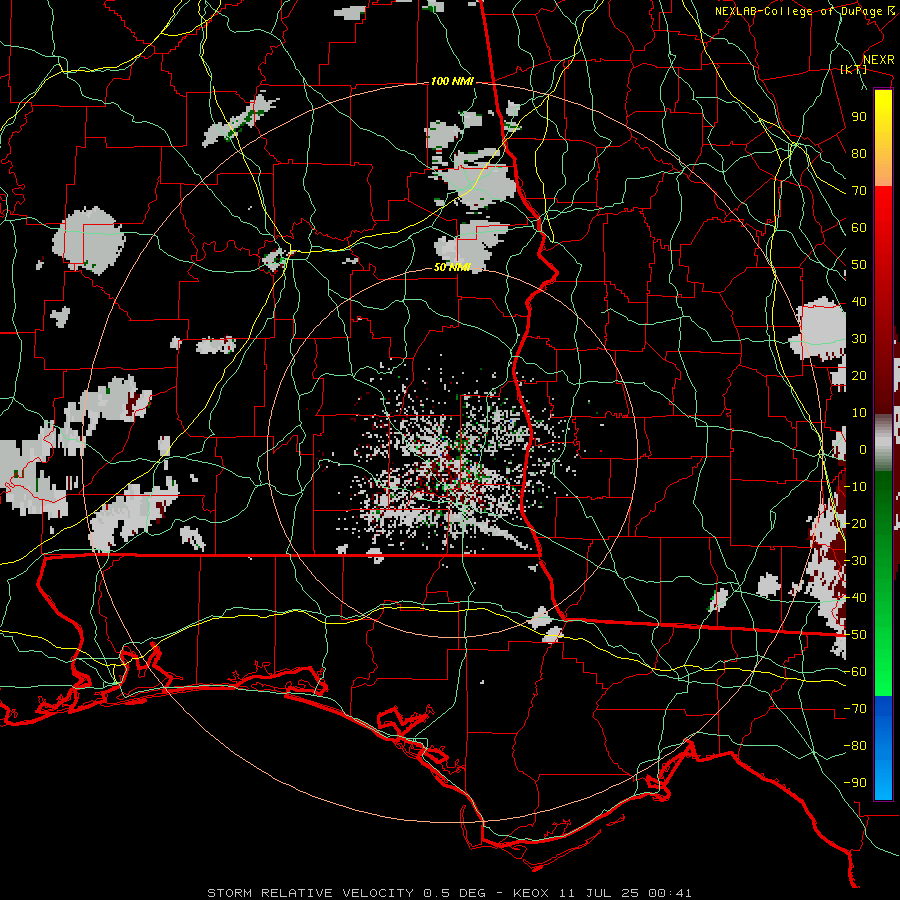900x900 pixels.
Task: Click the -60 knot value on the scale
Action: [x=855, y=672]
